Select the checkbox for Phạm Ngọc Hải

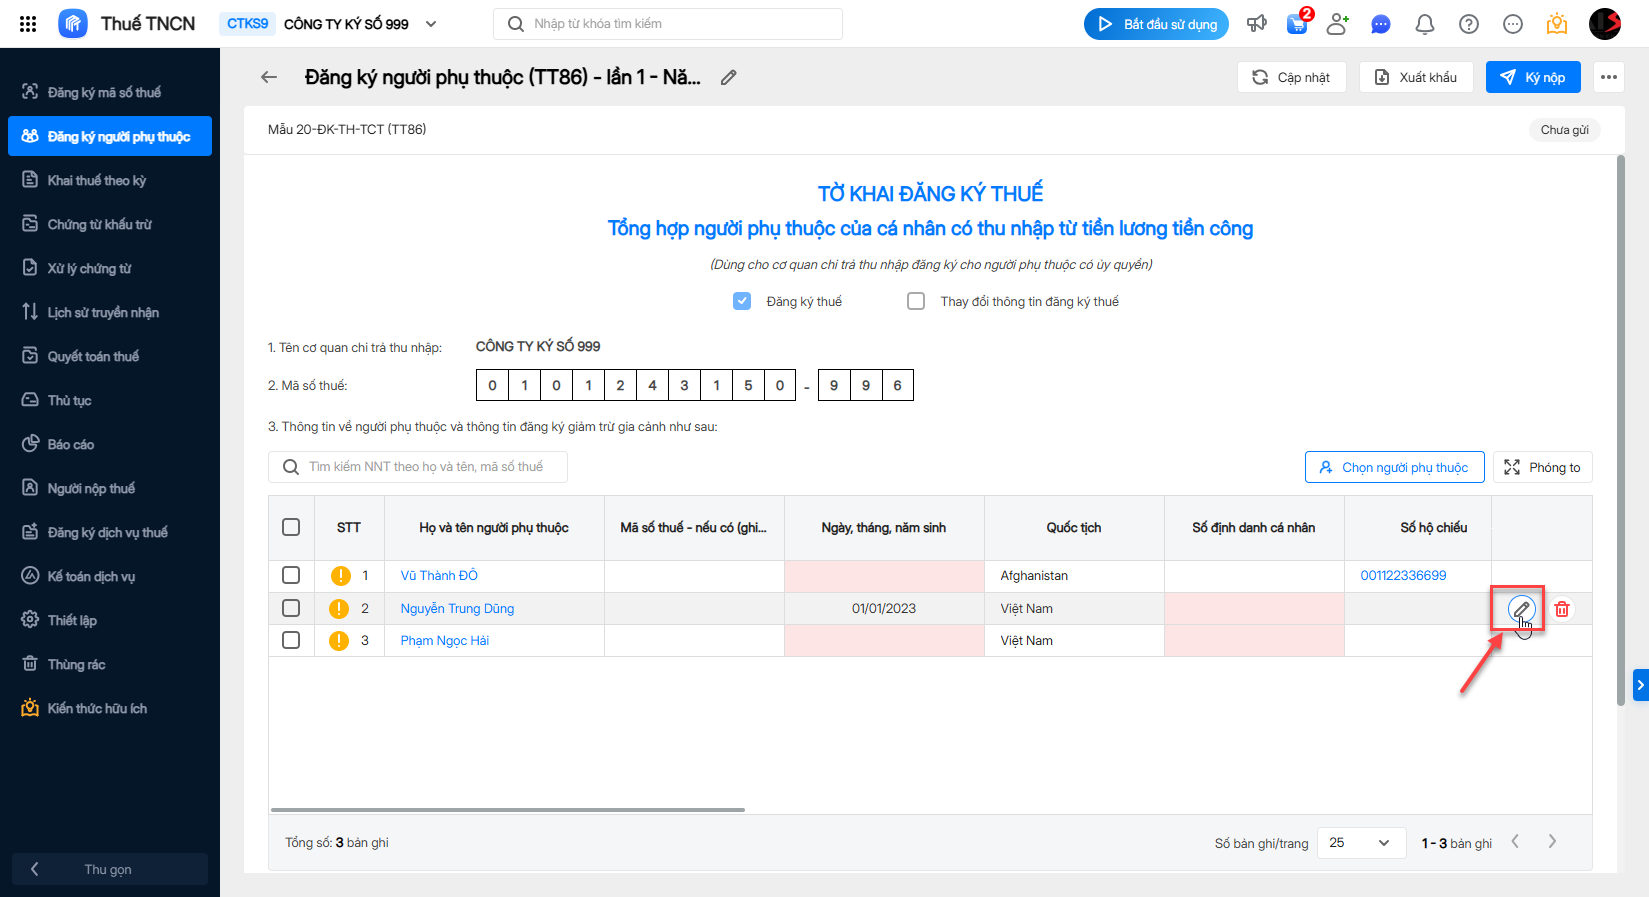point(291,640)
